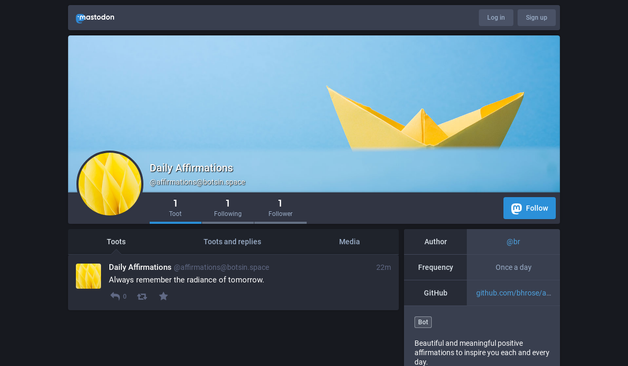This screenshot has width=628, height=366.
Task: Click the Log in button
Action: (496, 18)
